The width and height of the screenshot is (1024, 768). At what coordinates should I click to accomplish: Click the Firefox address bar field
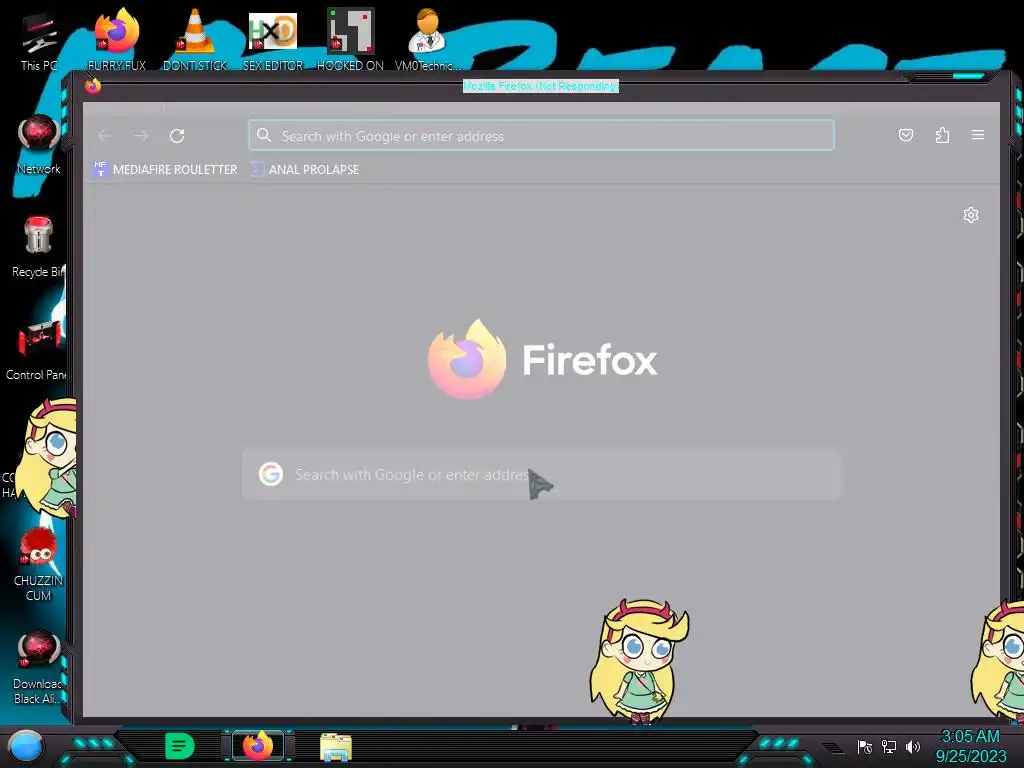541,135
